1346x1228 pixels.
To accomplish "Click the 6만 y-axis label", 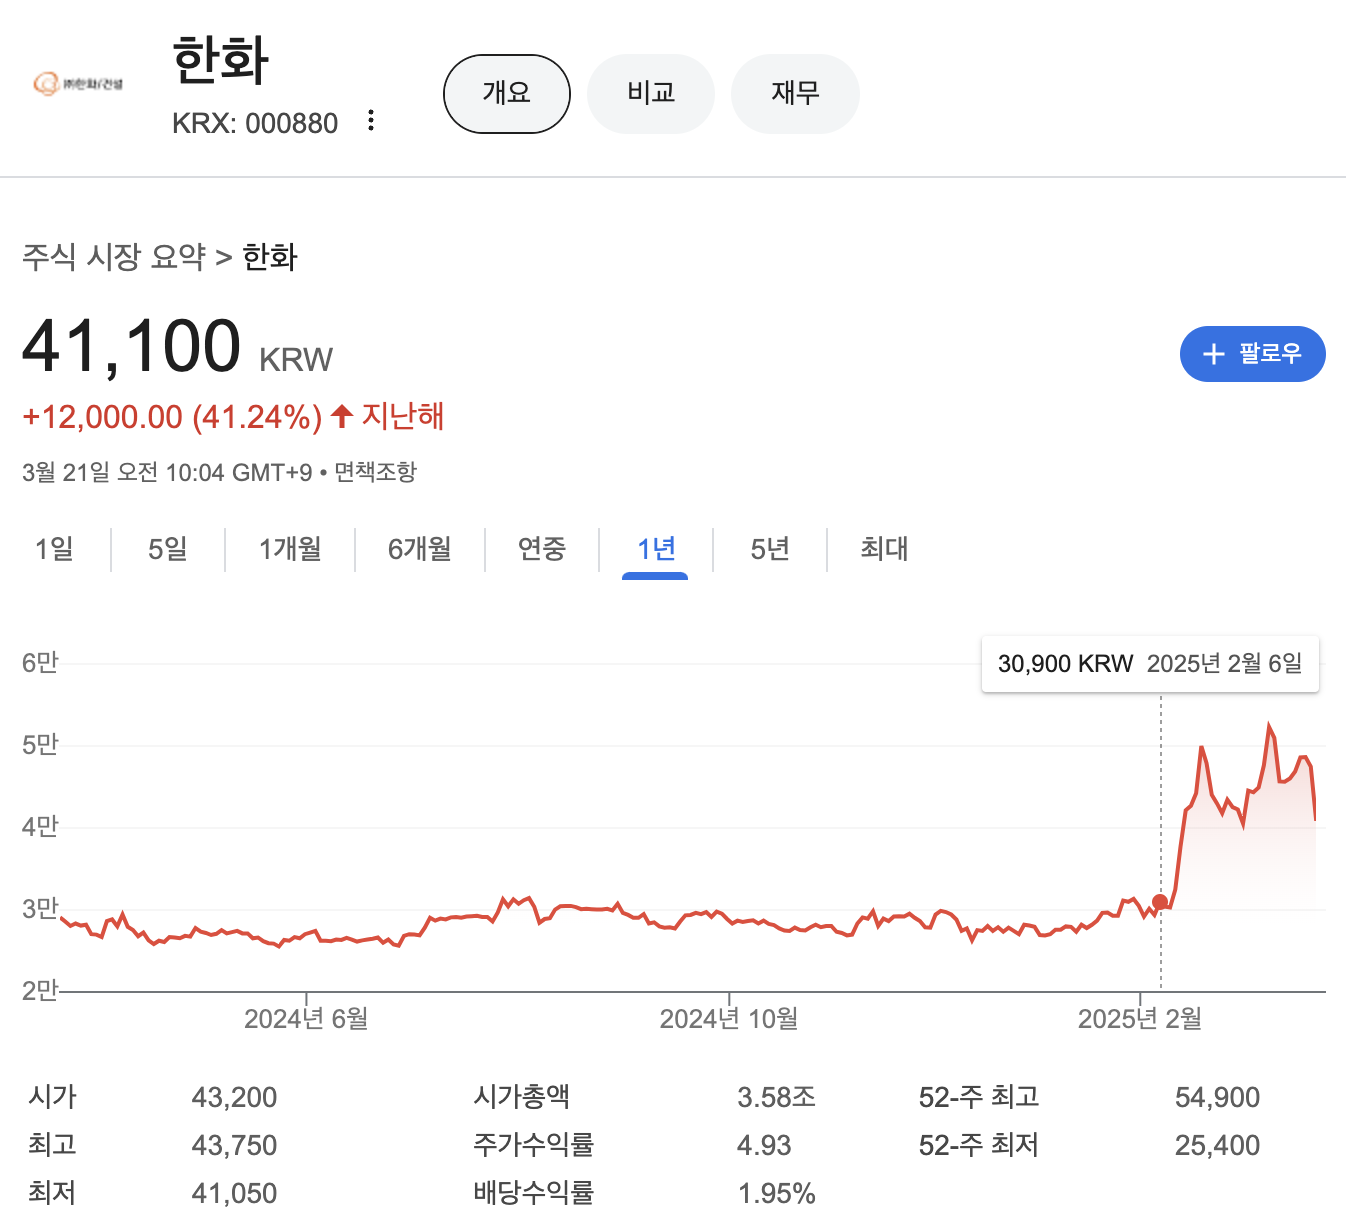I will click(x=40, y=663).
